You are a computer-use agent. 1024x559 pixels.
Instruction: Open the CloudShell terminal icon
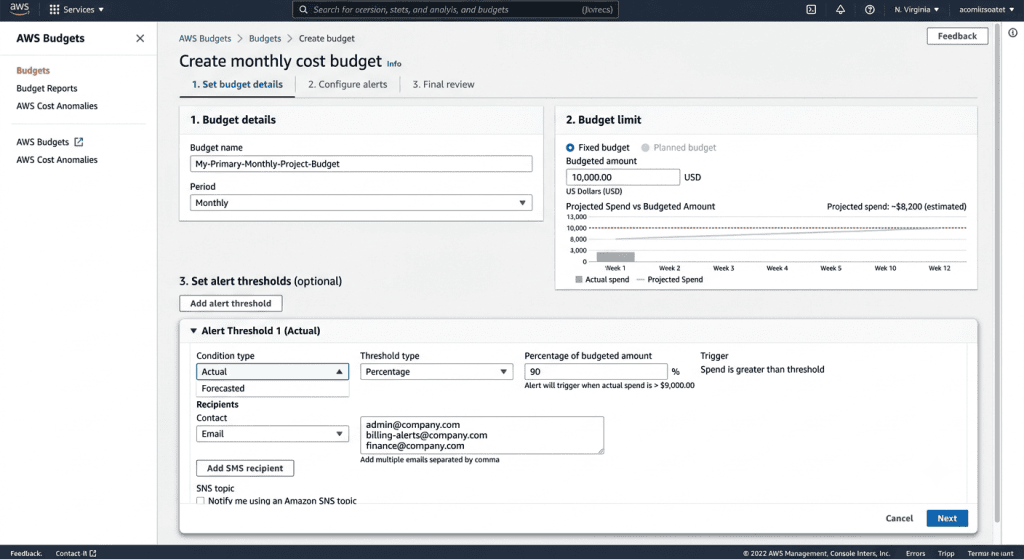pos(811,10)
